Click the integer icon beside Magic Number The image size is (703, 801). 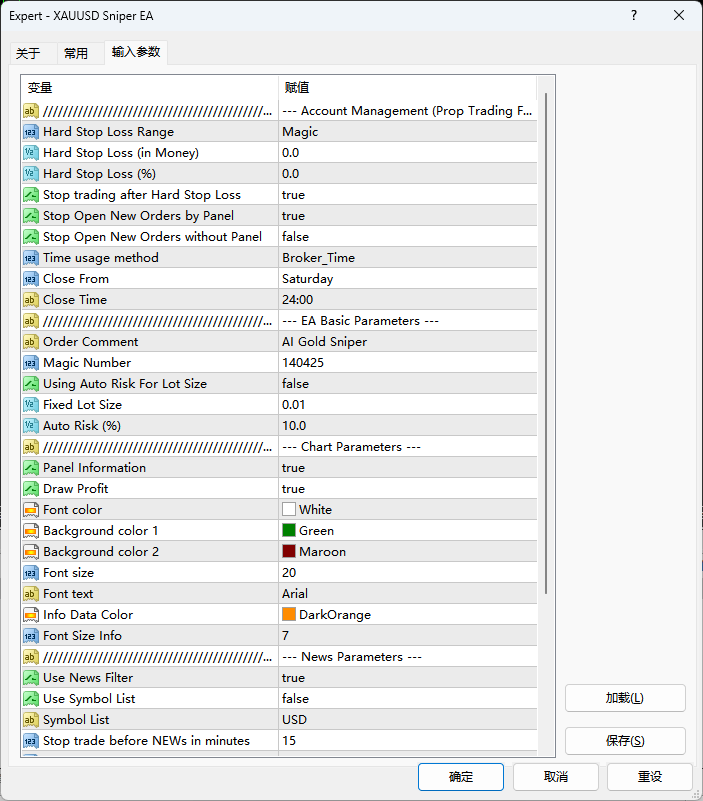click(x=31, y=363)
